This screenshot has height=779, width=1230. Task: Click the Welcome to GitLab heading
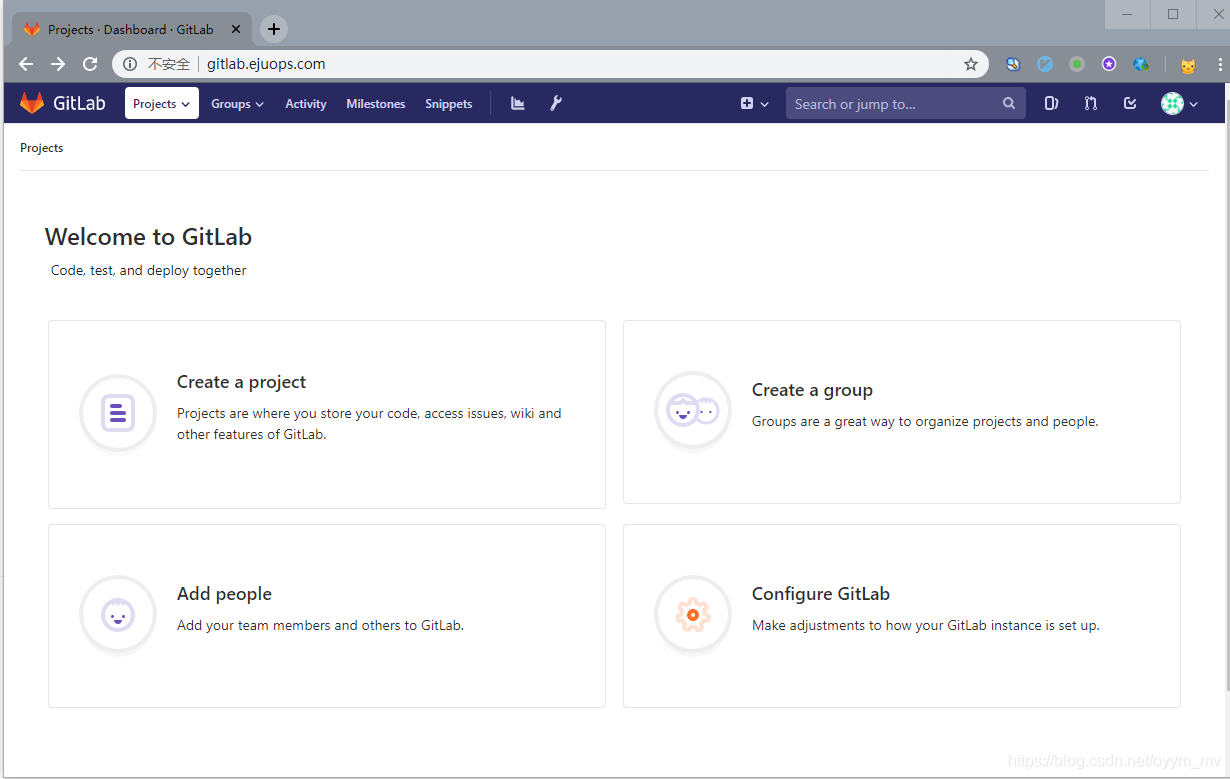coord(148,237)
